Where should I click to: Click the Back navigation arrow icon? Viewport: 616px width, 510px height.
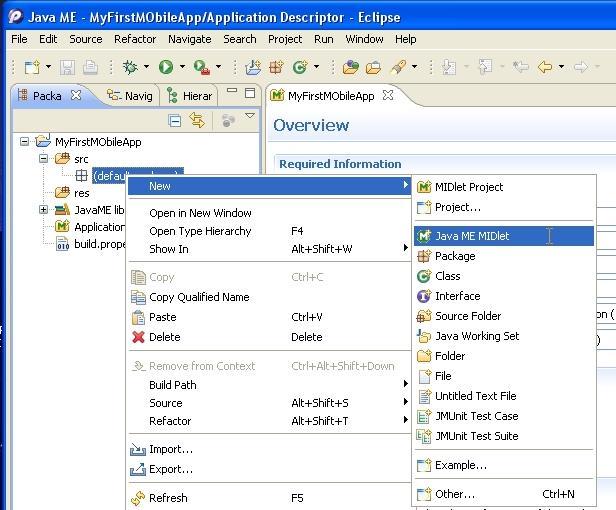coord(545,67)
